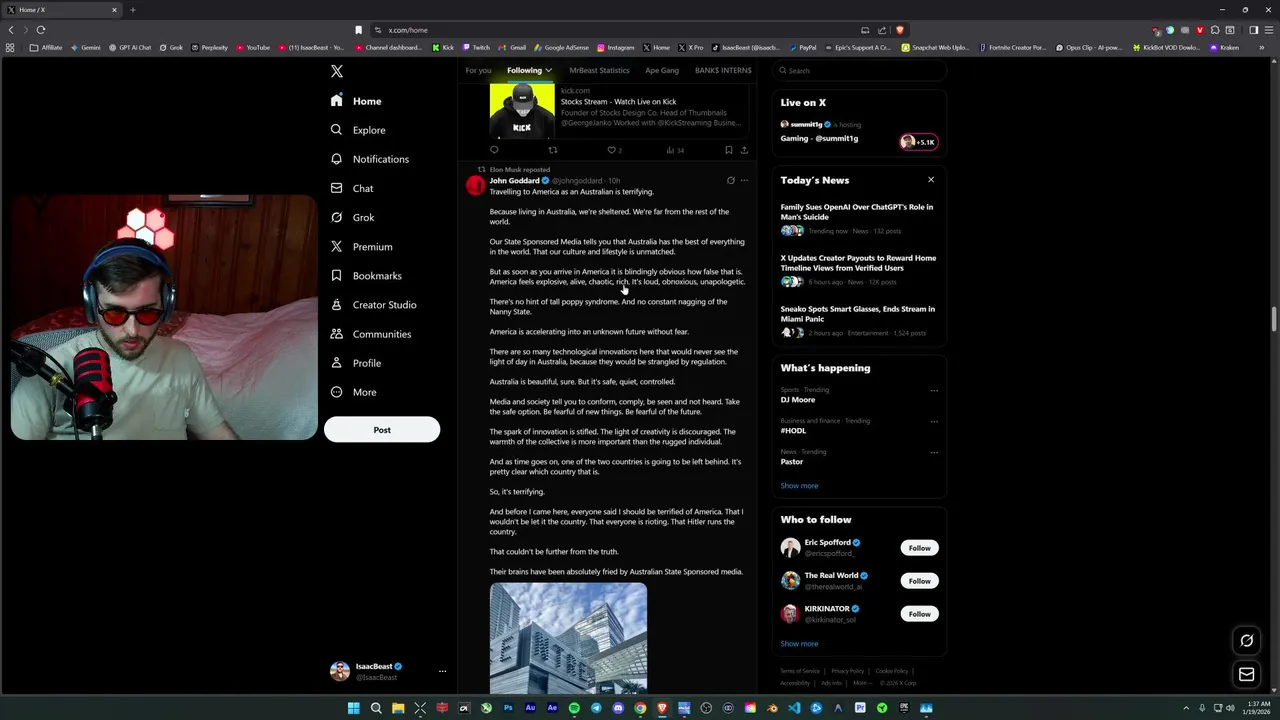1280x720 pixels.
Task: Click the Brave Shields icon in the address bar
Action: 900,30
